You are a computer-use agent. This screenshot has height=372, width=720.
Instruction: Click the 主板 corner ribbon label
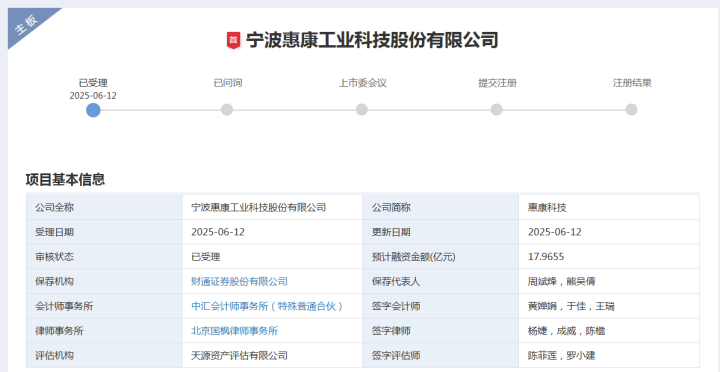coord(27,26)
